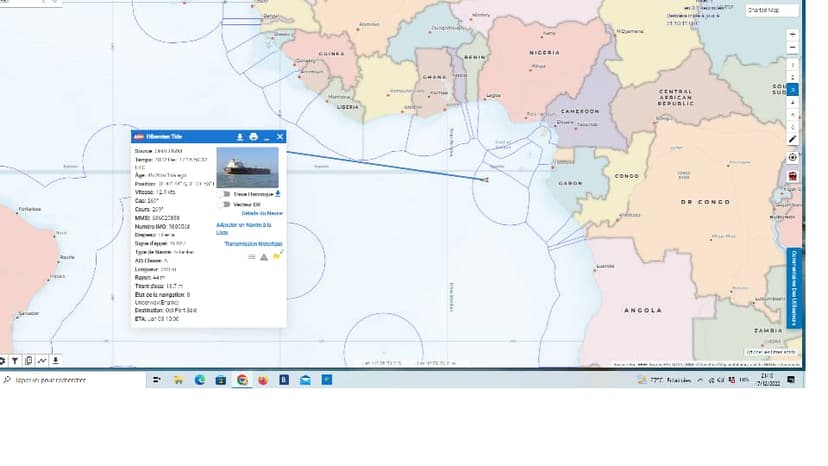Click the warning triangle icon in popup

click(264, 257)
